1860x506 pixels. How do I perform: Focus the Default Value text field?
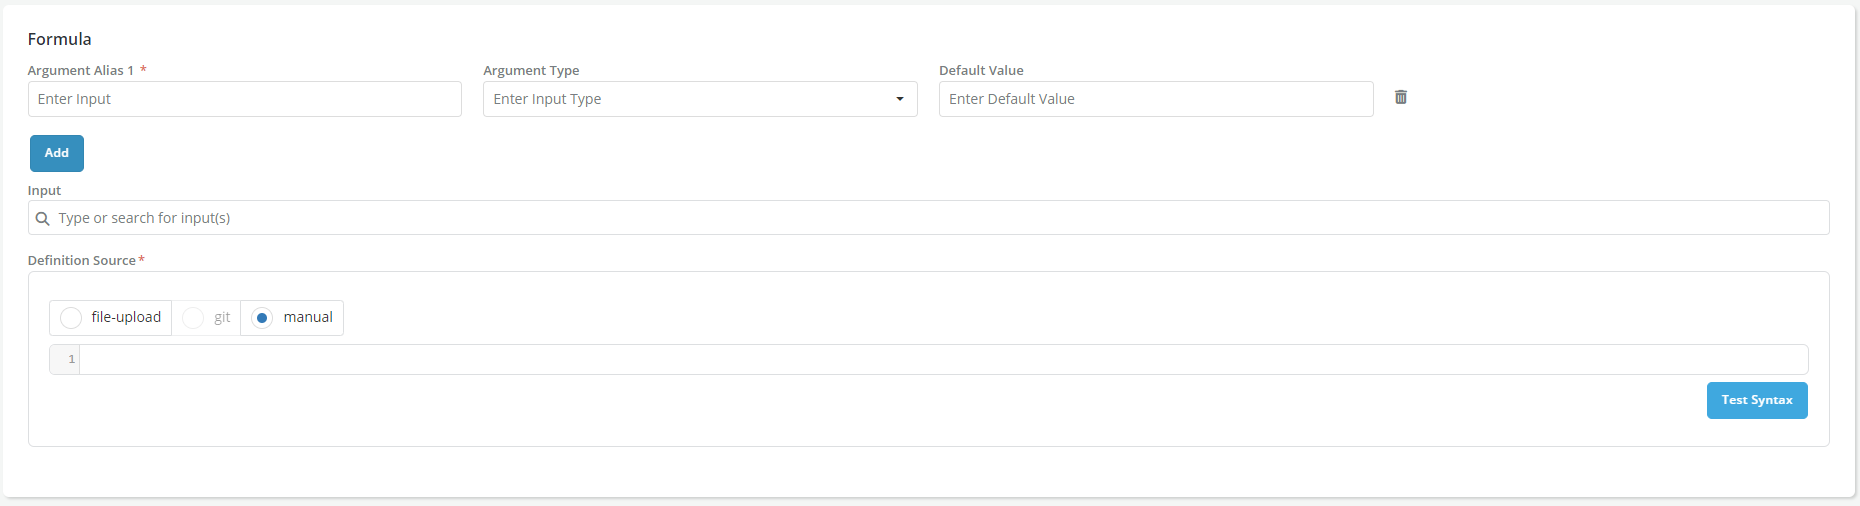click(x=1155, y=99)
